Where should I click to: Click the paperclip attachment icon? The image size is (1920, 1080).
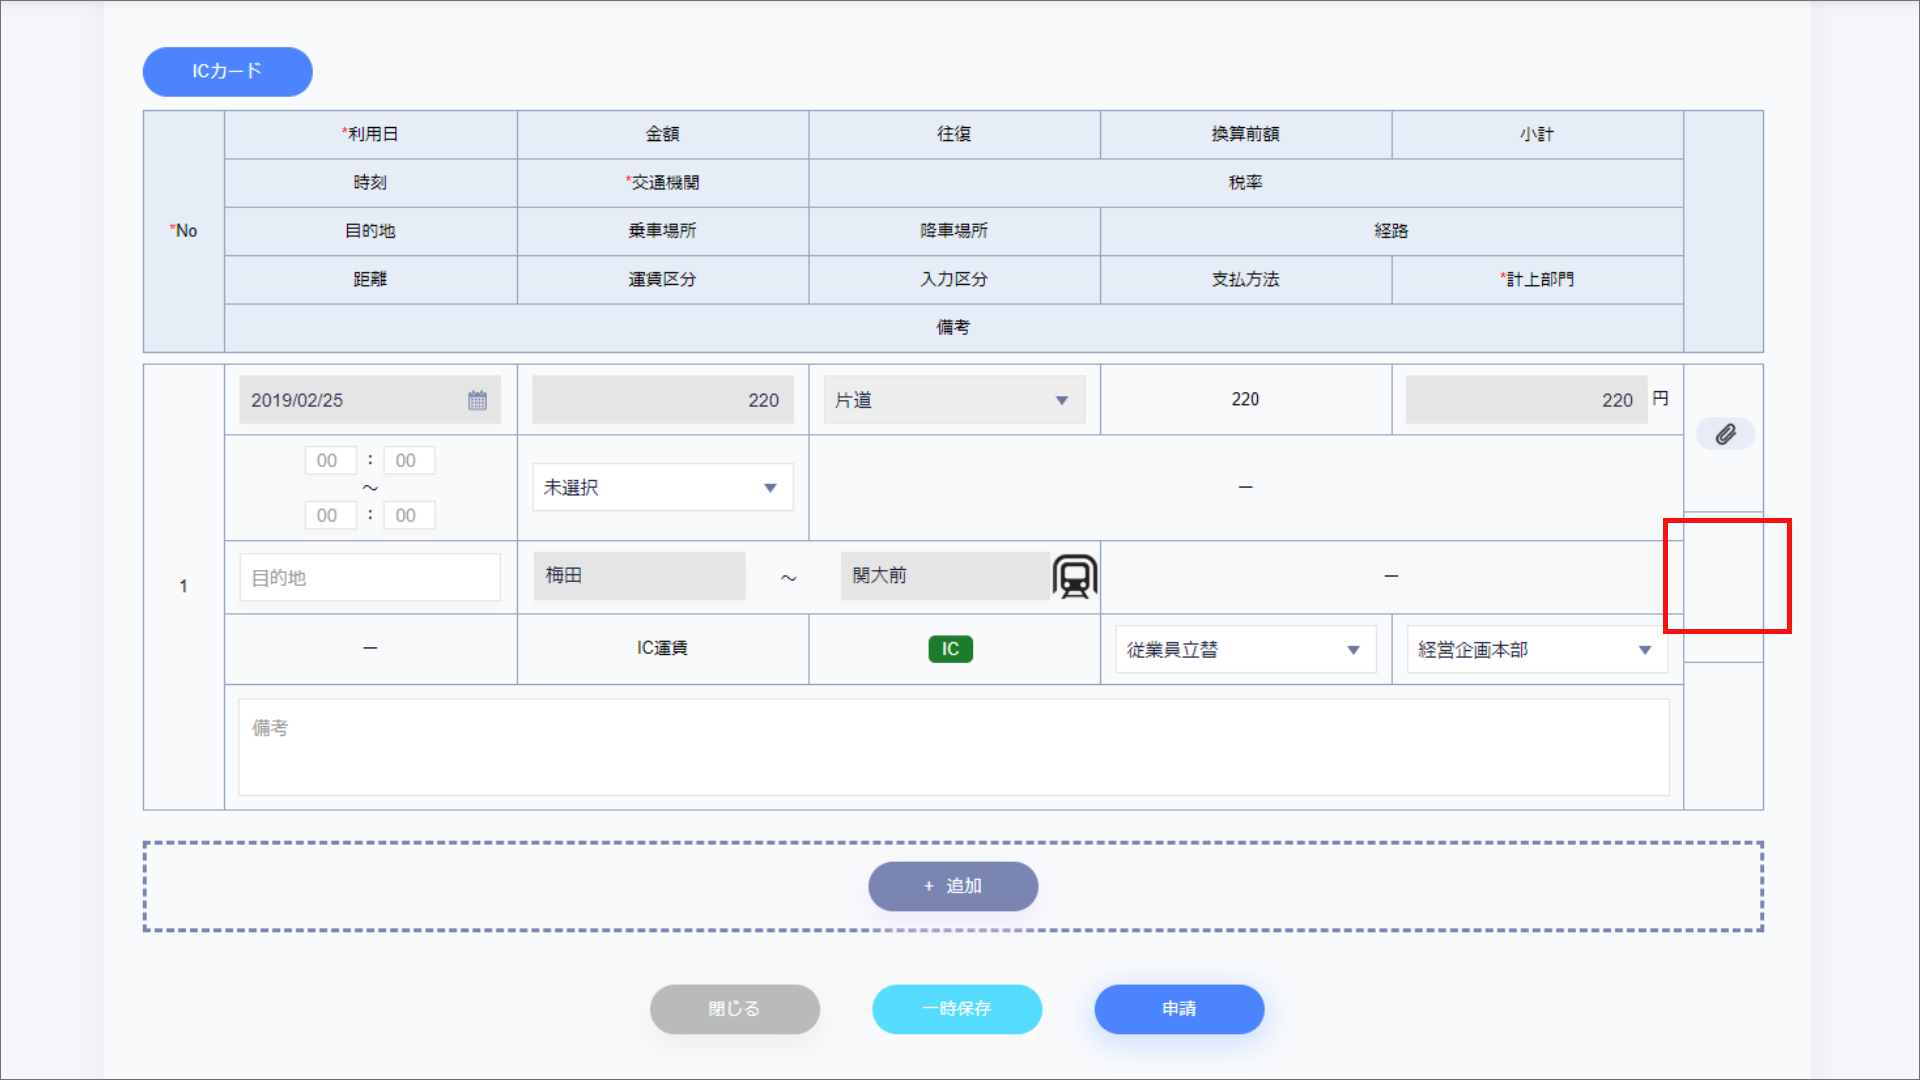pyautogui.click(x=1724, y=433)
